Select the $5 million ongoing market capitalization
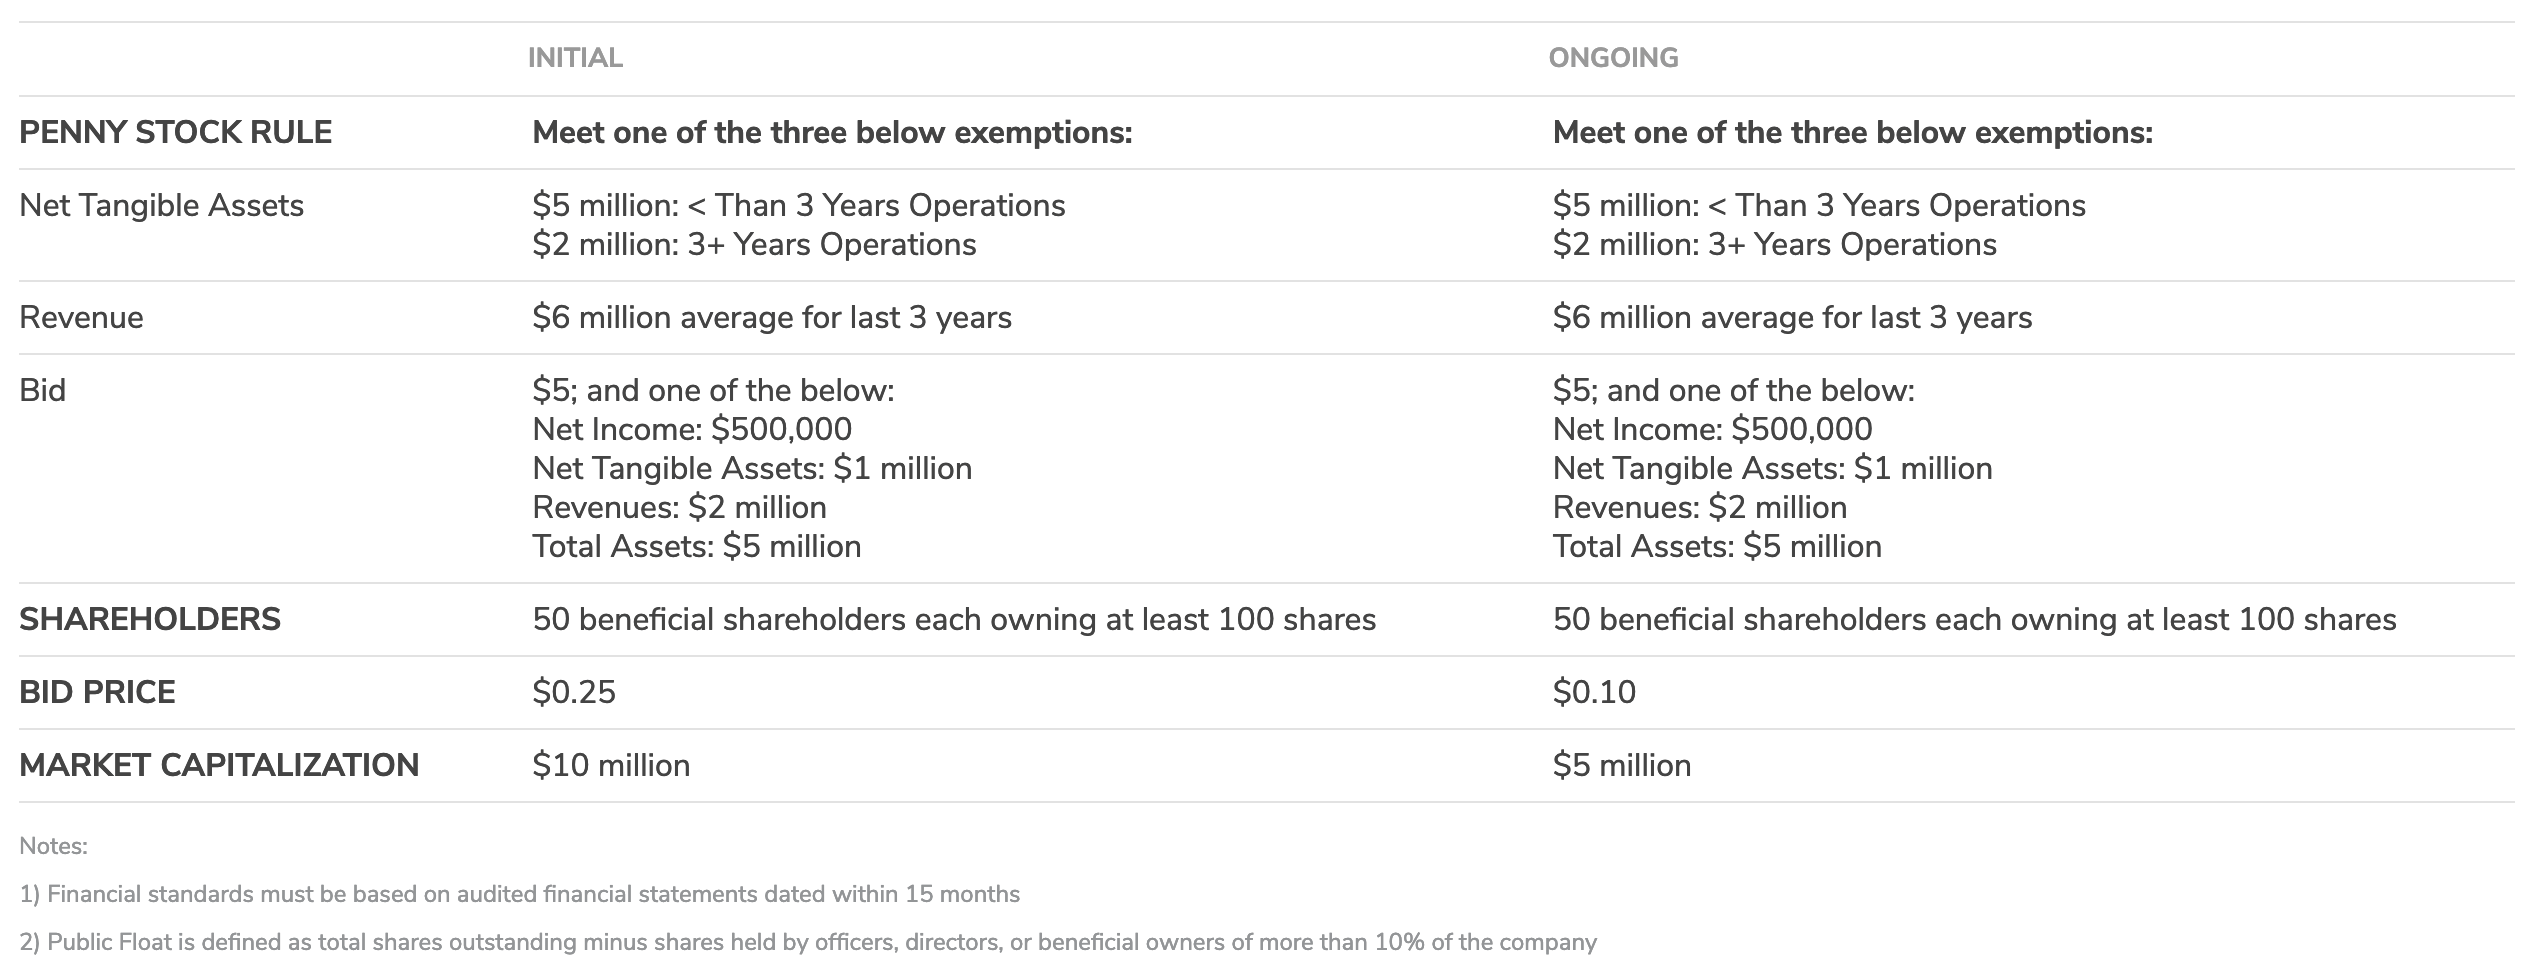Screen dimensions: 2540x970 coord(1622,765)
